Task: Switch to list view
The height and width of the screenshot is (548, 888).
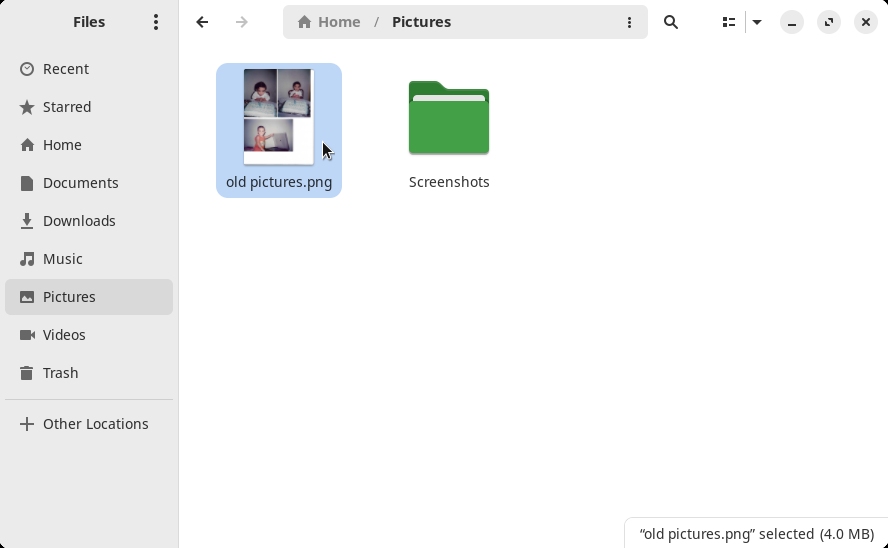Action: [x=729, y=22]
